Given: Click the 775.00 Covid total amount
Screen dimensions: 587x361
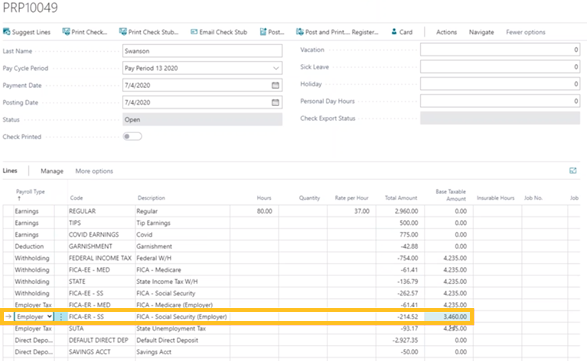Looking at the screenshot, I should click(400, 235).
